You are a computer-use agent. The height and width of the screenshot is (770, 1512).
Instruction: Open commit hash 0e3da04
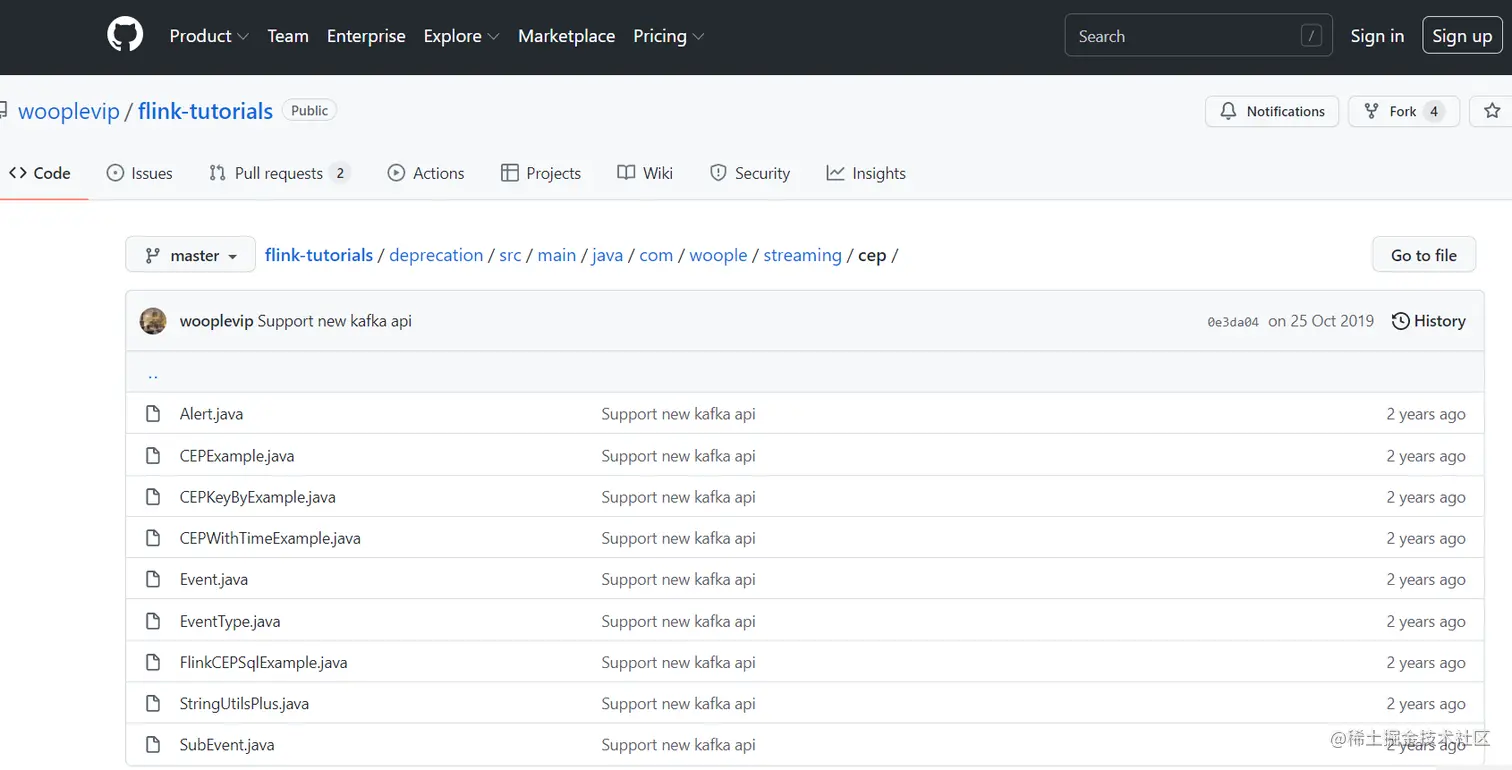pos(1233,322)
